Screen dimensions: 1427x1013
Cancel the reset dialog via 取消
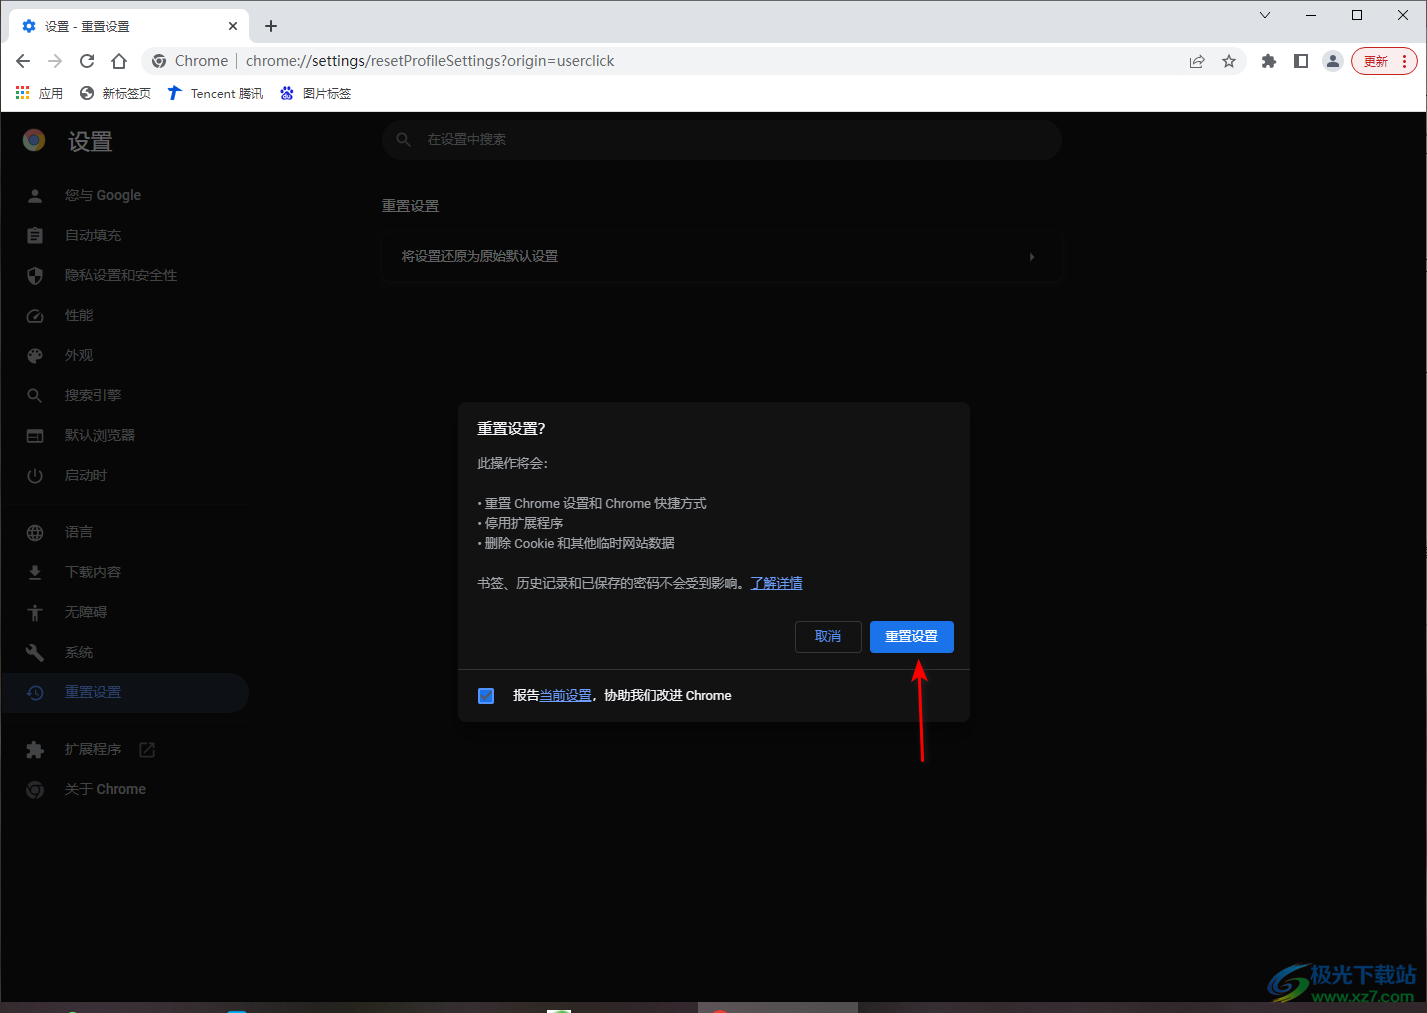[x=828, y=637]
